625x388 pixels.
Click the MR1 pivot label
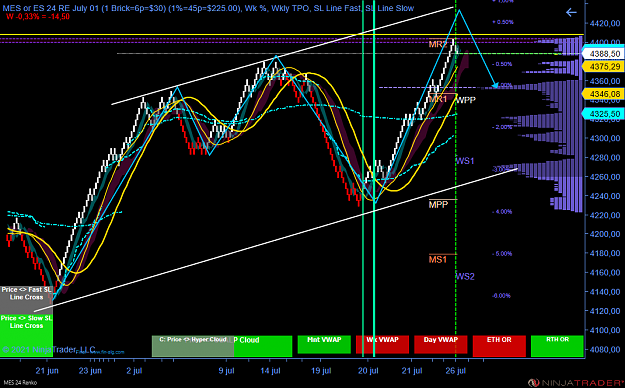coord(438,99)
